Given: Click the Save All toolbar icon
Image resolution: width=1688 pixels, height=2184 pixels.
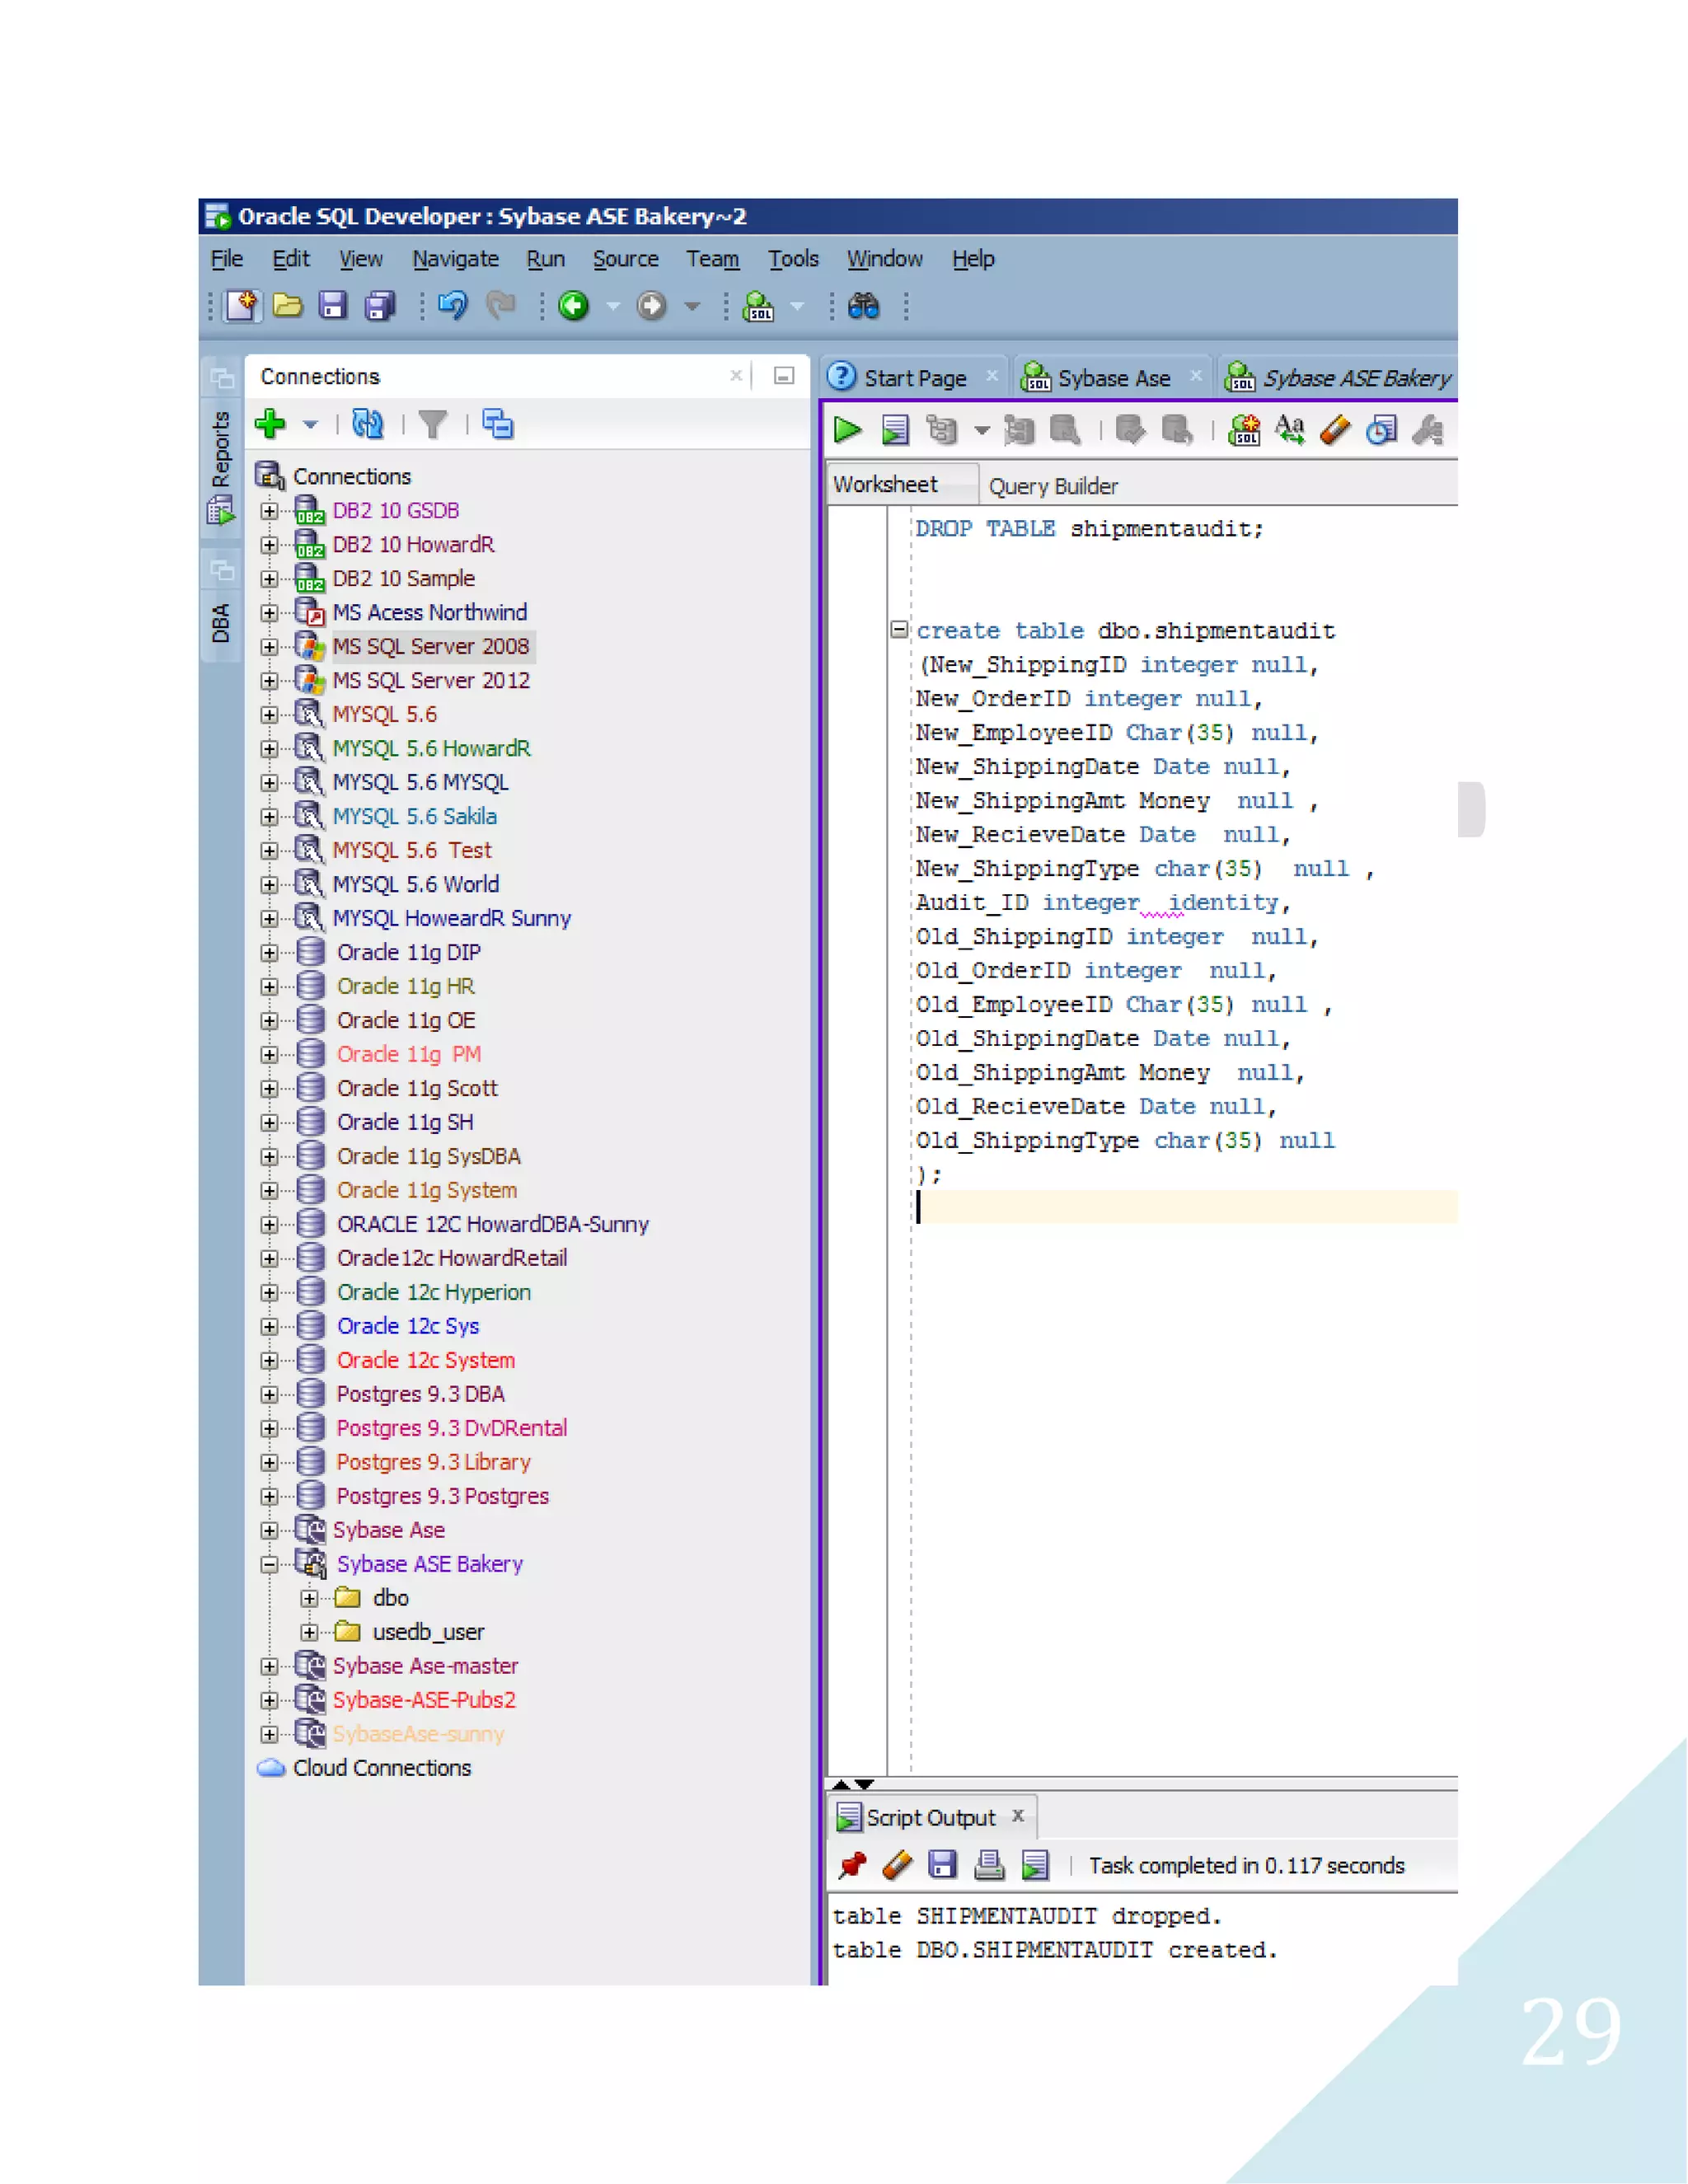Looking at the screenshot, I should pos(381,306).
